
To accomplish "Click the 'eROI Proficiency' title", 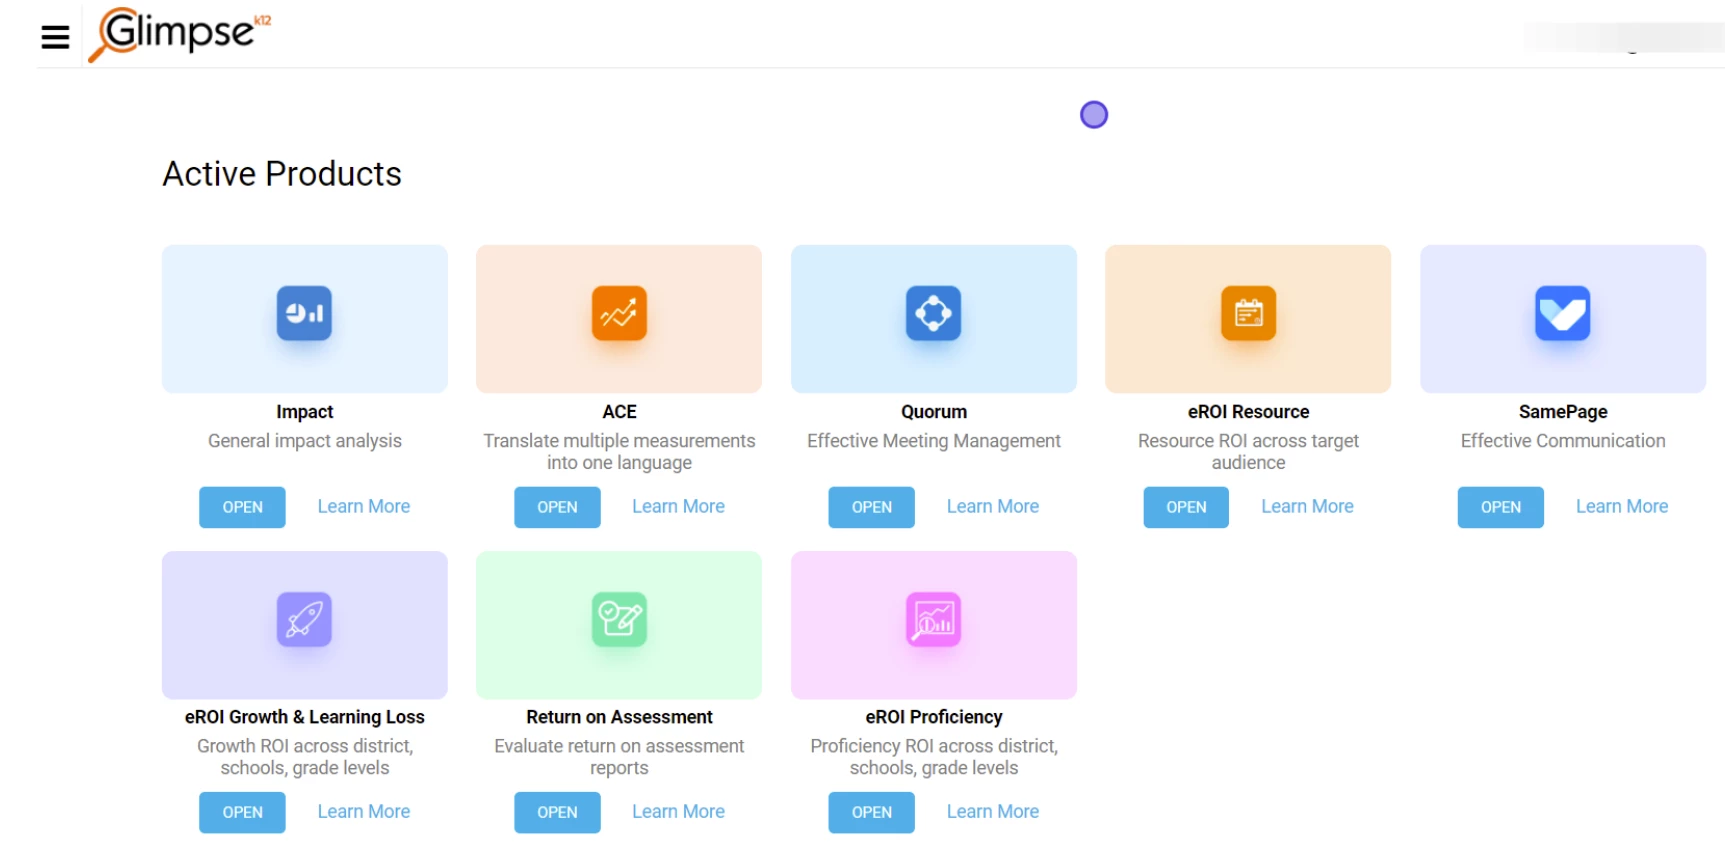I will (x=933, y=717).
